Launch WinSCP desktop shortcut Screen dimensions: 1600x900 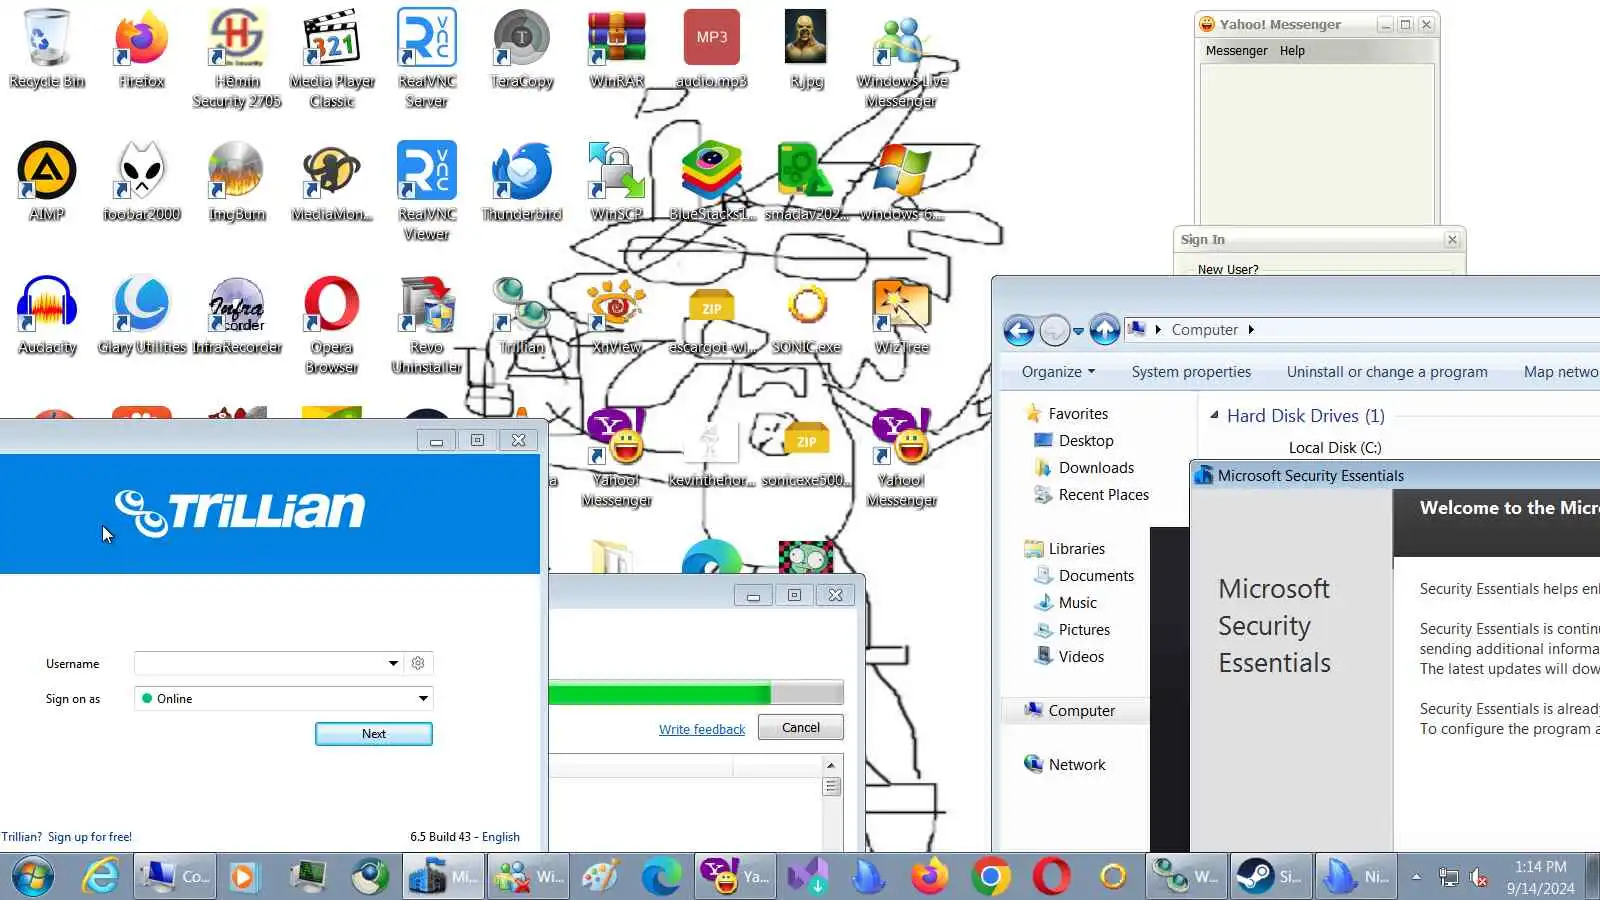click(617, 181)
